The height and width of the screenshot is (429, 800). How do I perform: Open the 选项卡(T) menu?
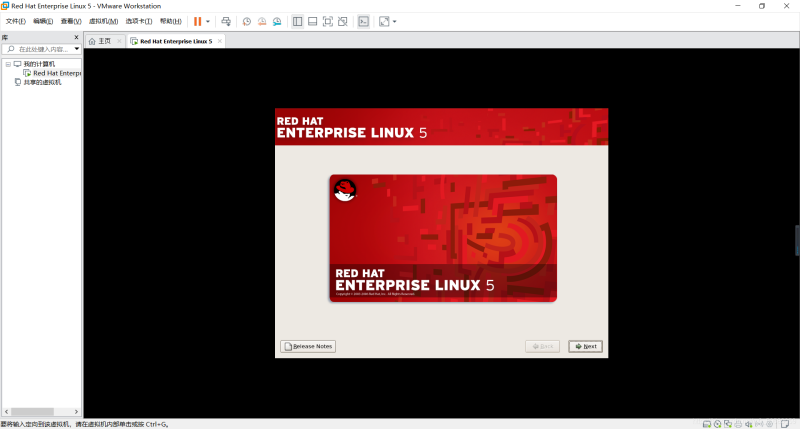click(x=139, y=21)
